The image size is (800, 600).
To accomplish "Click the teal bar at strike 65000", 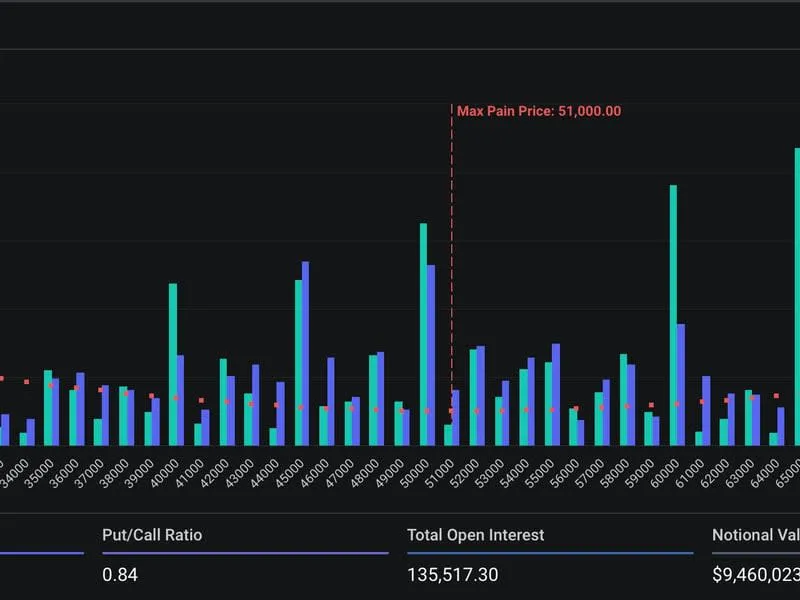I will pos(792,300).
